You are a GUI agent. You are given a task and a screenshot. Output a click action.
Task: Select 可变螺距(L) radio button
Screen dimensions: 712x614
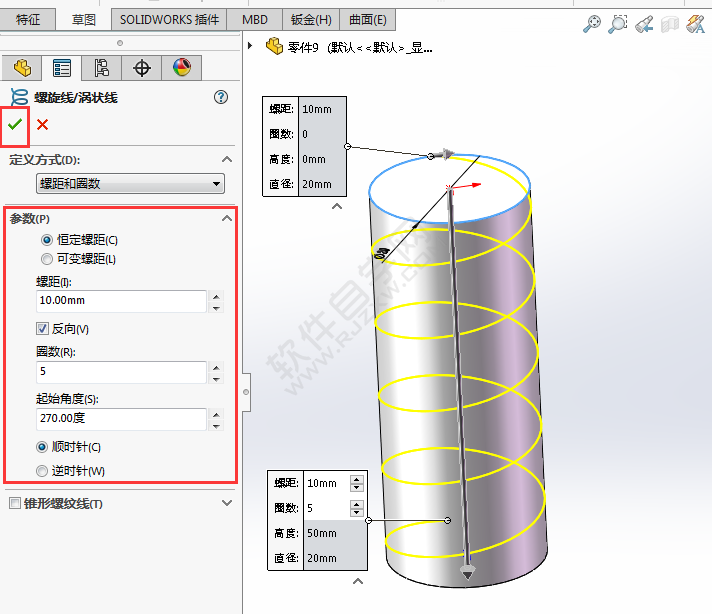point(47,259)
